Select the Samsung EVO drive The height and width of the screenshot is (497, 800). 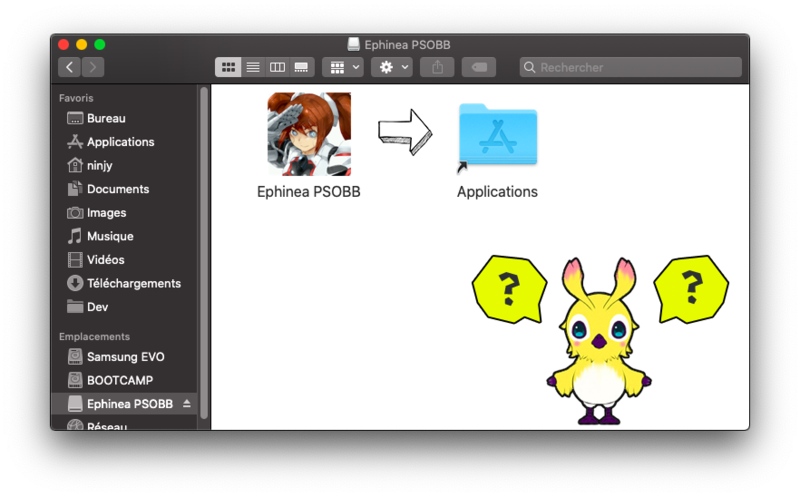pos(123,357)
